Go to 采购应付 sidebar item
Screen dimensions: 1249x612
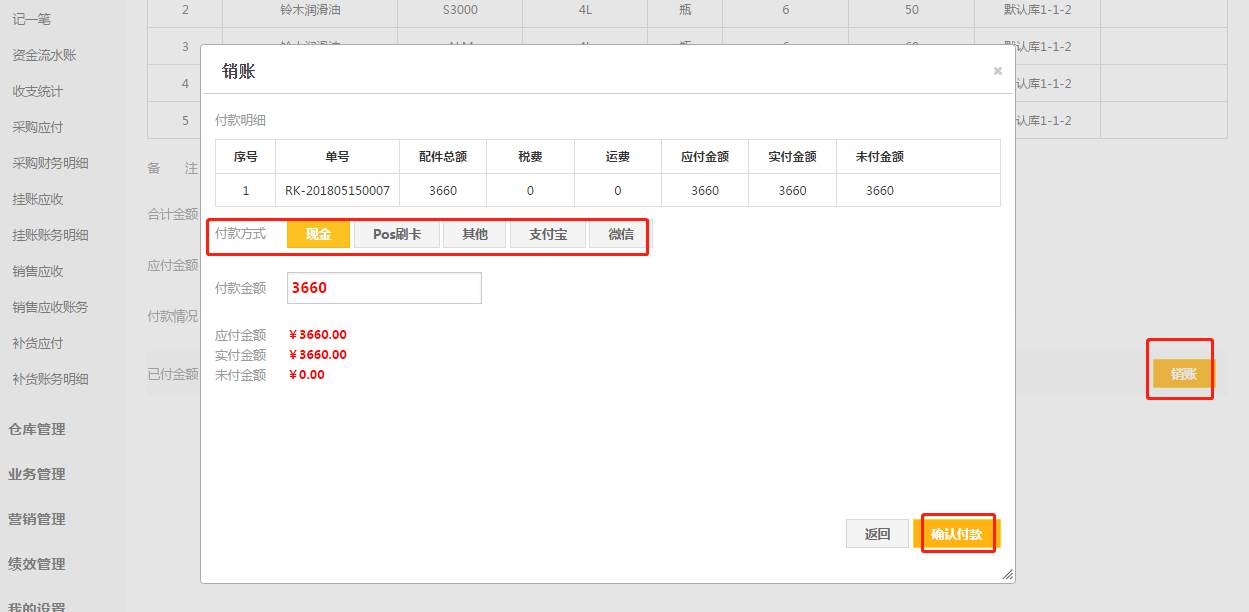point(38,127)
